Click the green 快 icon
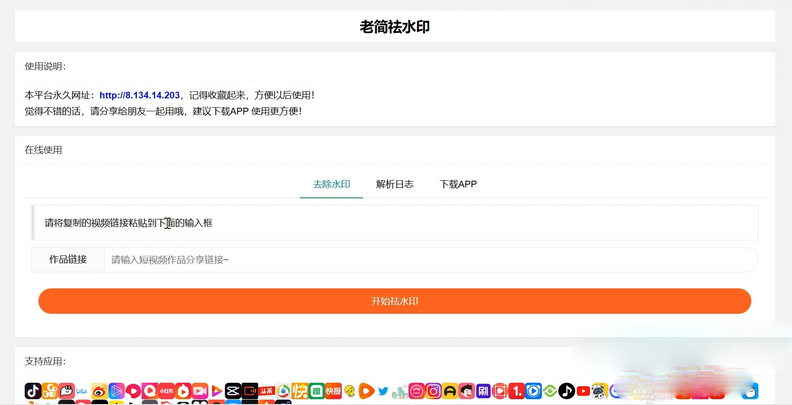 tap(300, 391)
